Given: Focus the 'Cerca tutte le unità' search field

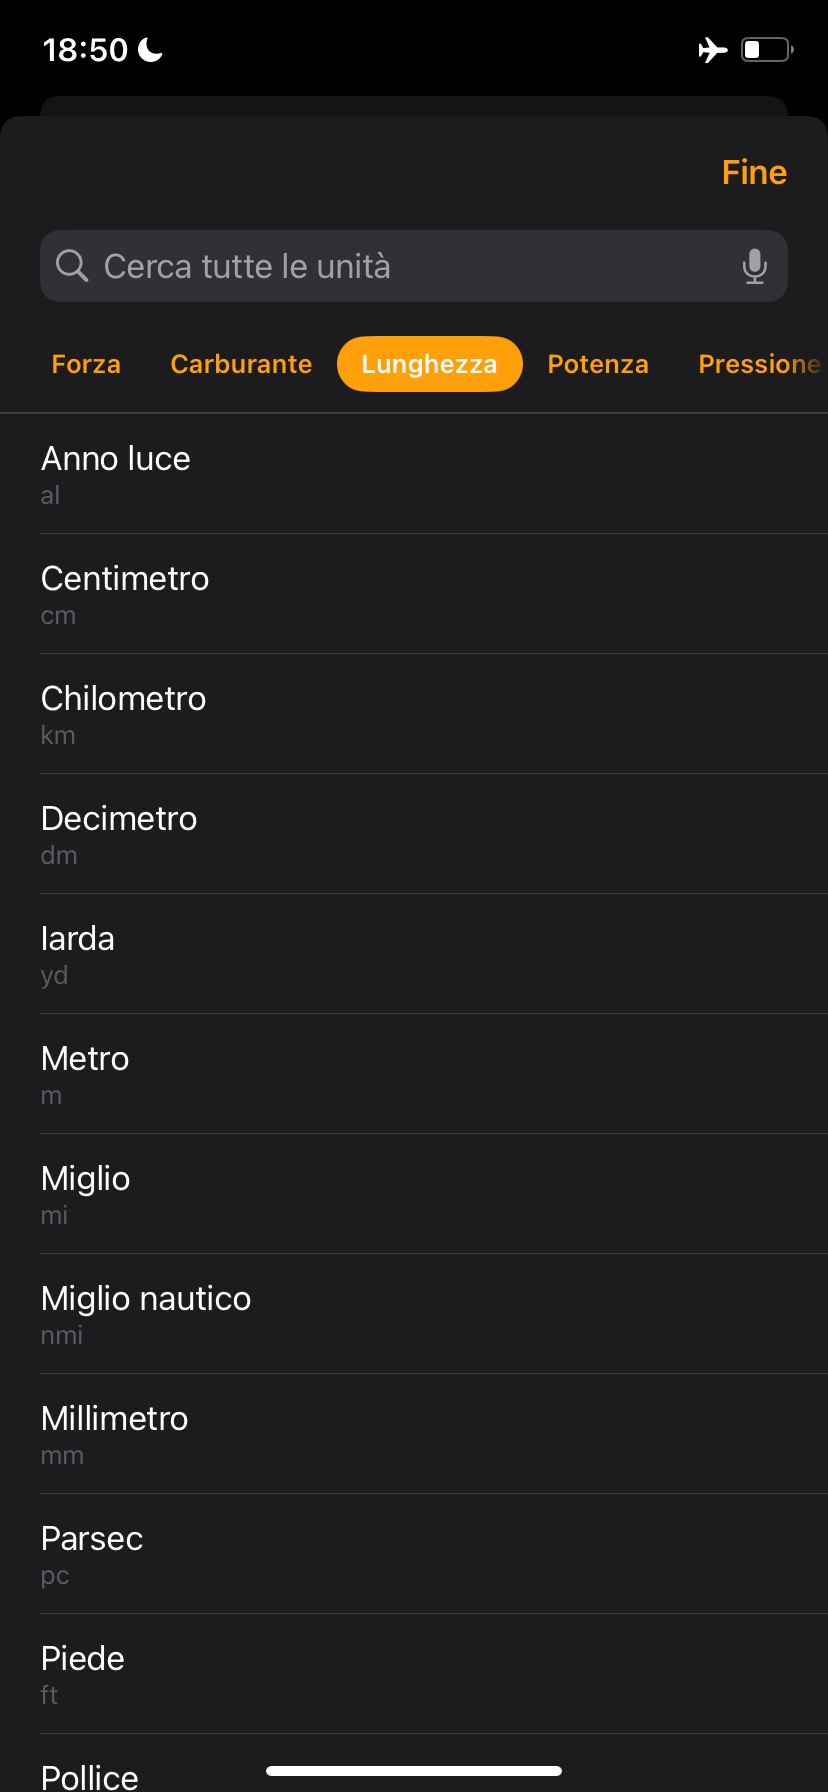Looking at the screenshot, I should coord(400,266).
